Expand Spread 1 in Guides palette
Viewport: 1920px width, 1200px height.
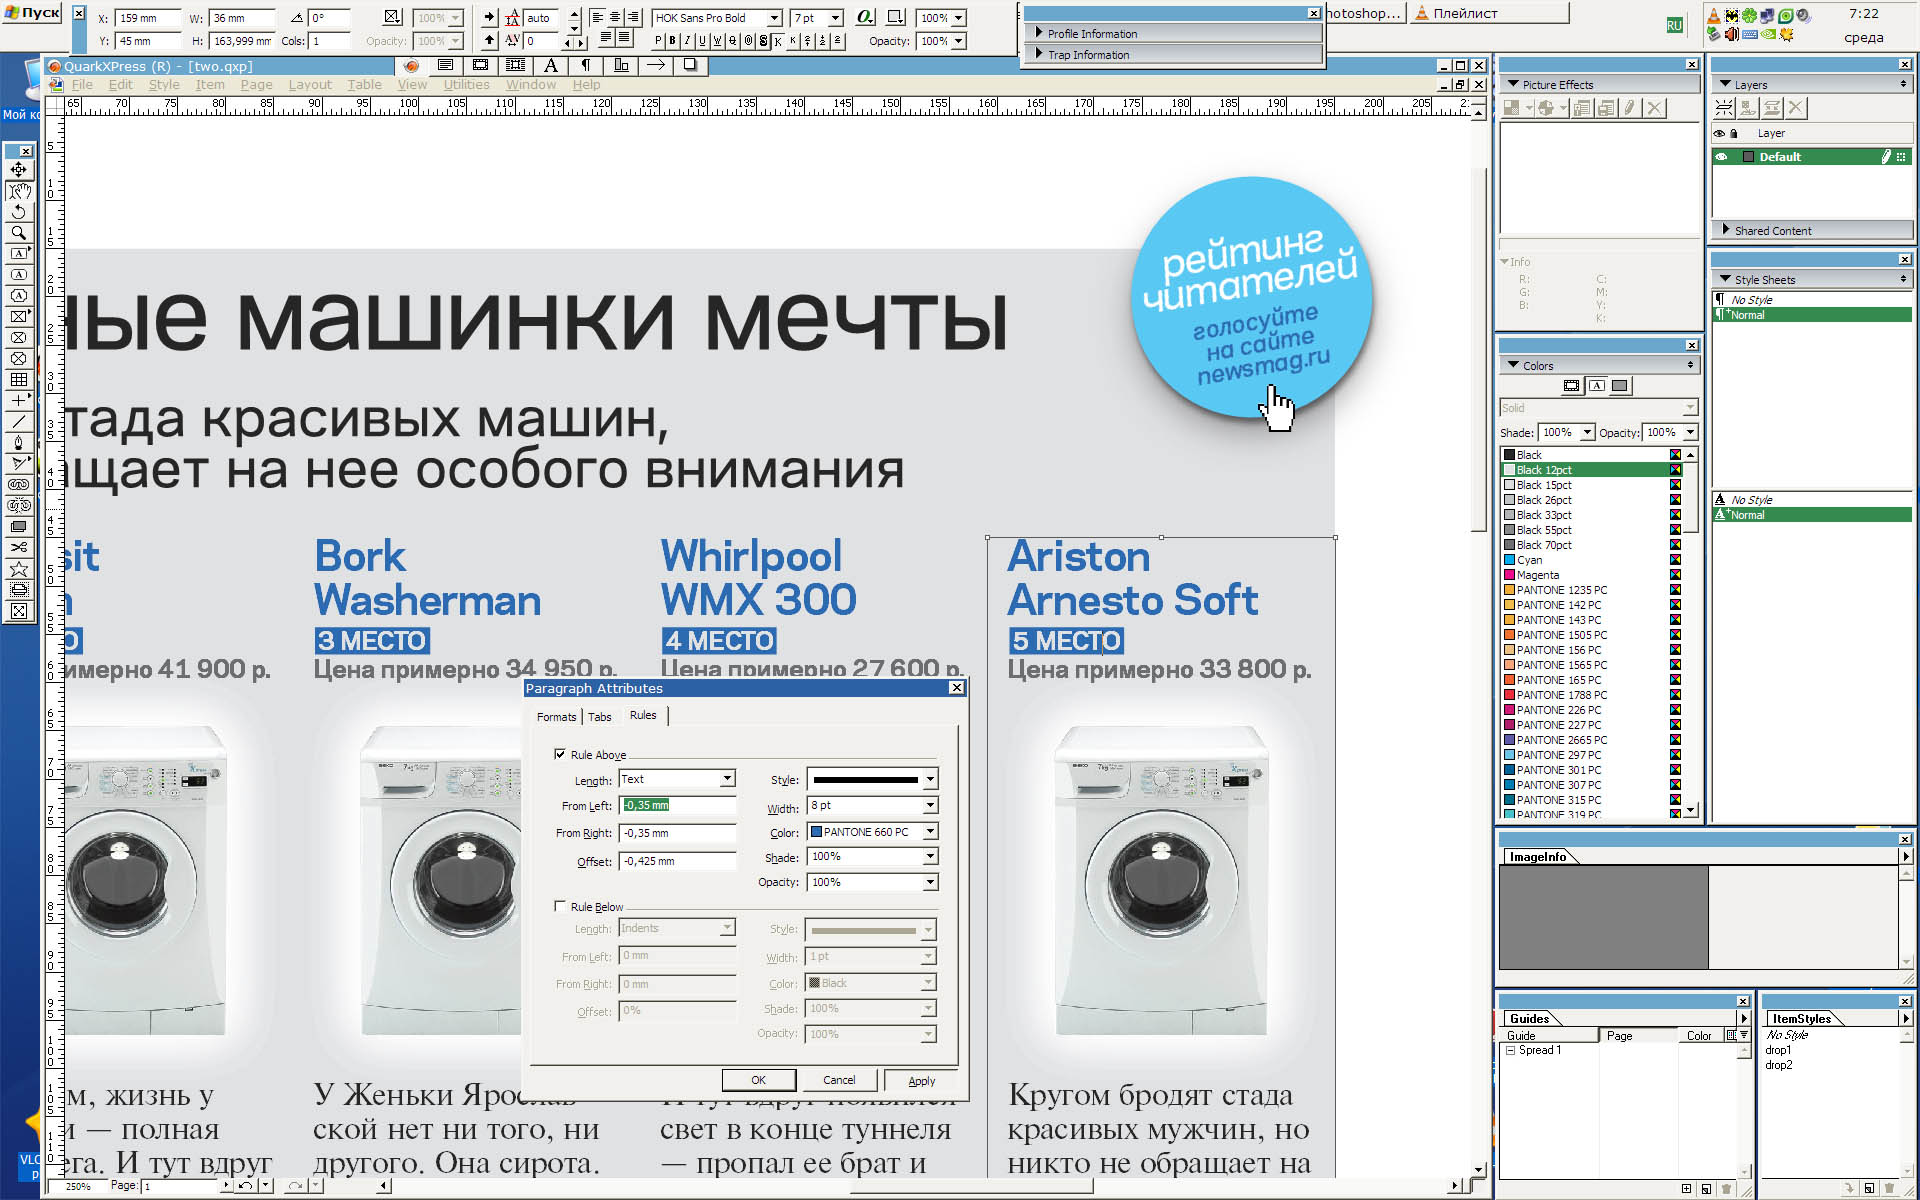(x=1511, y=1050)
